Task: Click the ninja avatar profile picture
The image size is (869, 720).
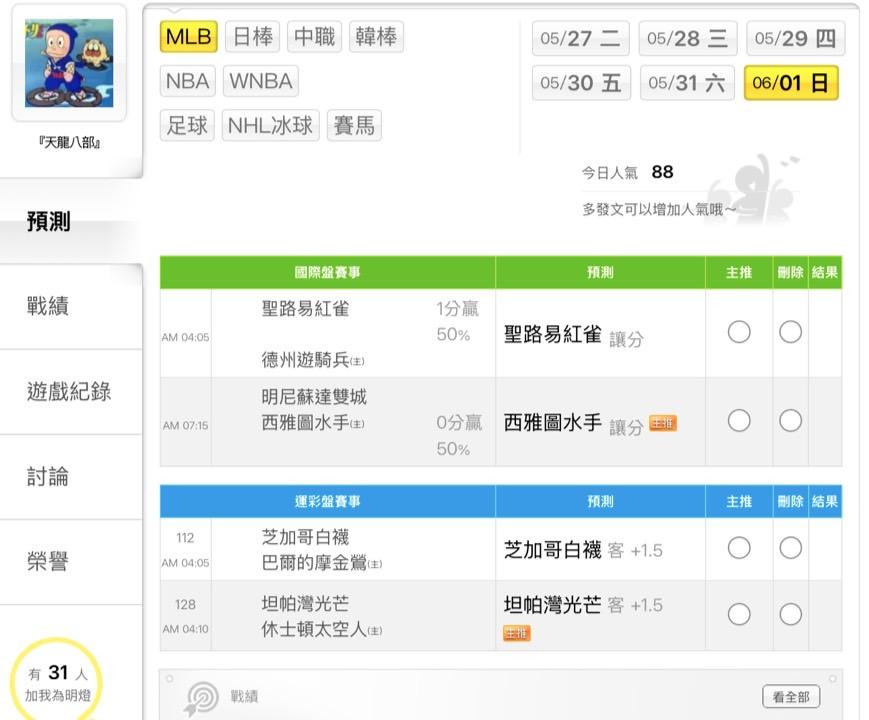Action: pyautogui.click(x=69, y=63)
